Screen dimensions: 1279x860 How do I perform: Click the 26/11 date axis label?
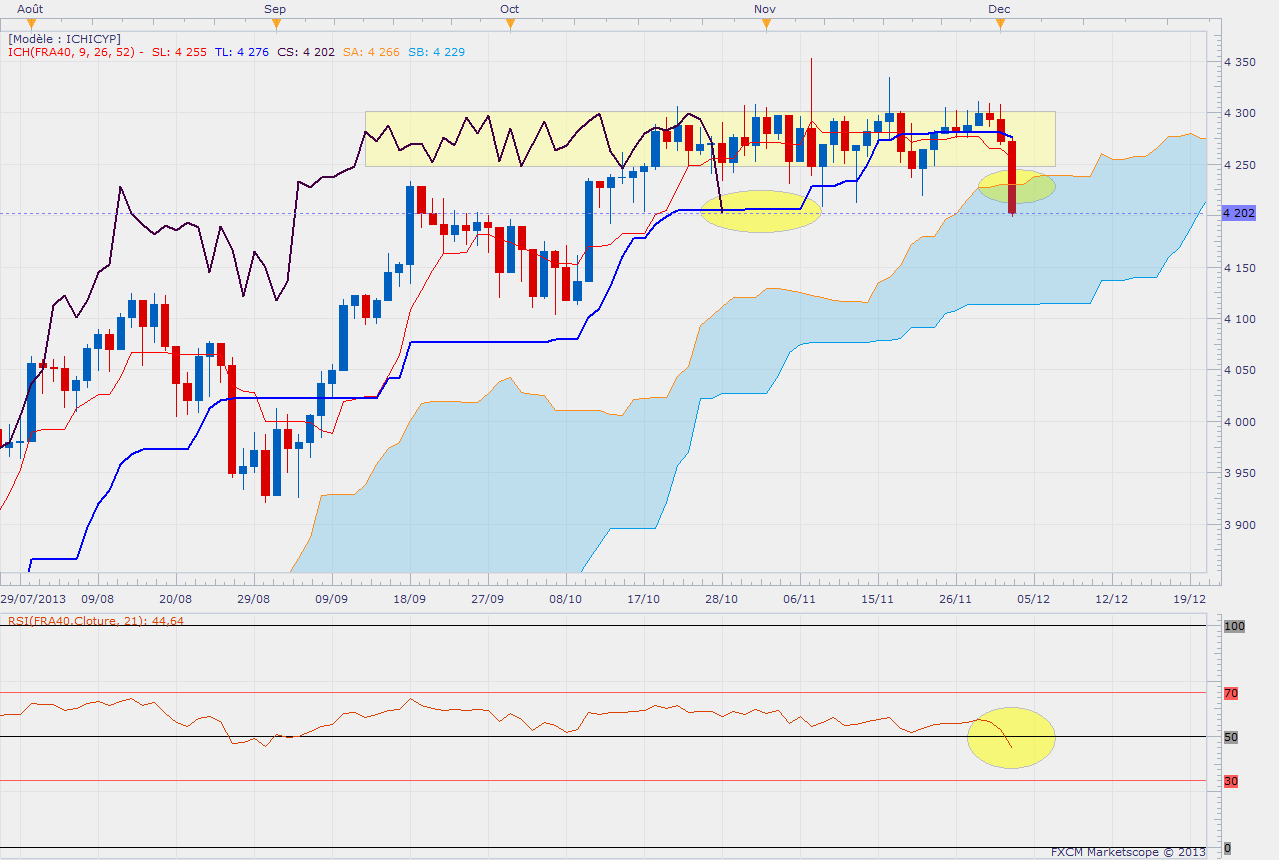pos(956,598)
